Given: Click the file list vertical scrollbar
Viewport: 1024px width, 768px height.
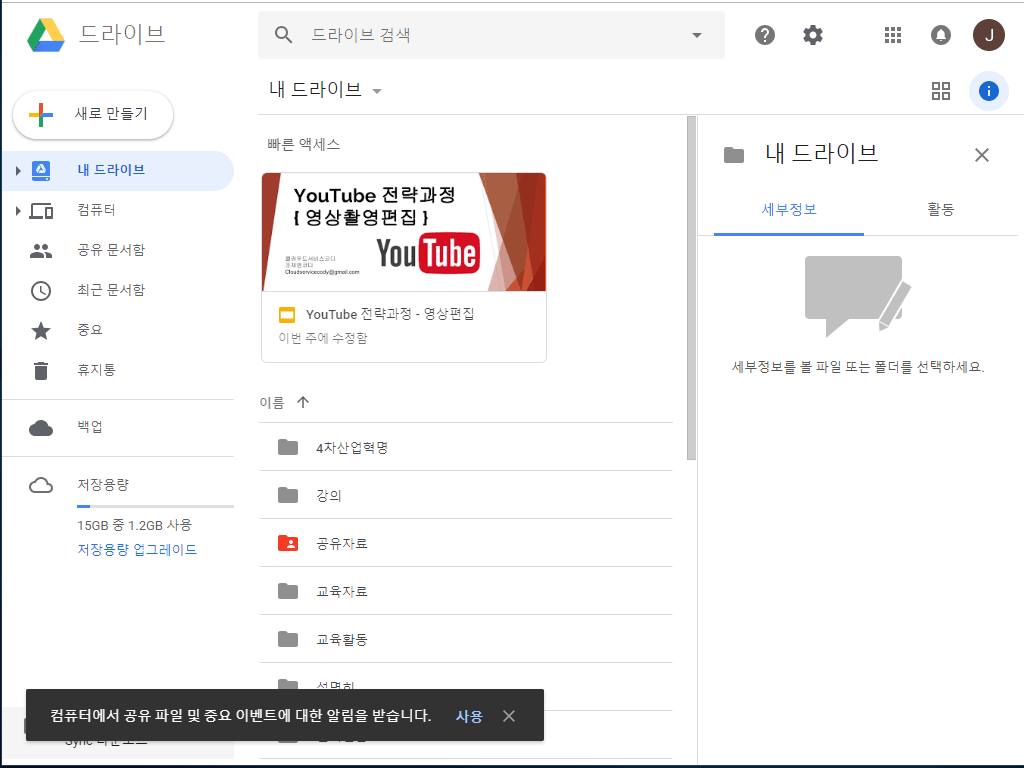Looking at the screenshot, I should click(691, 288).
